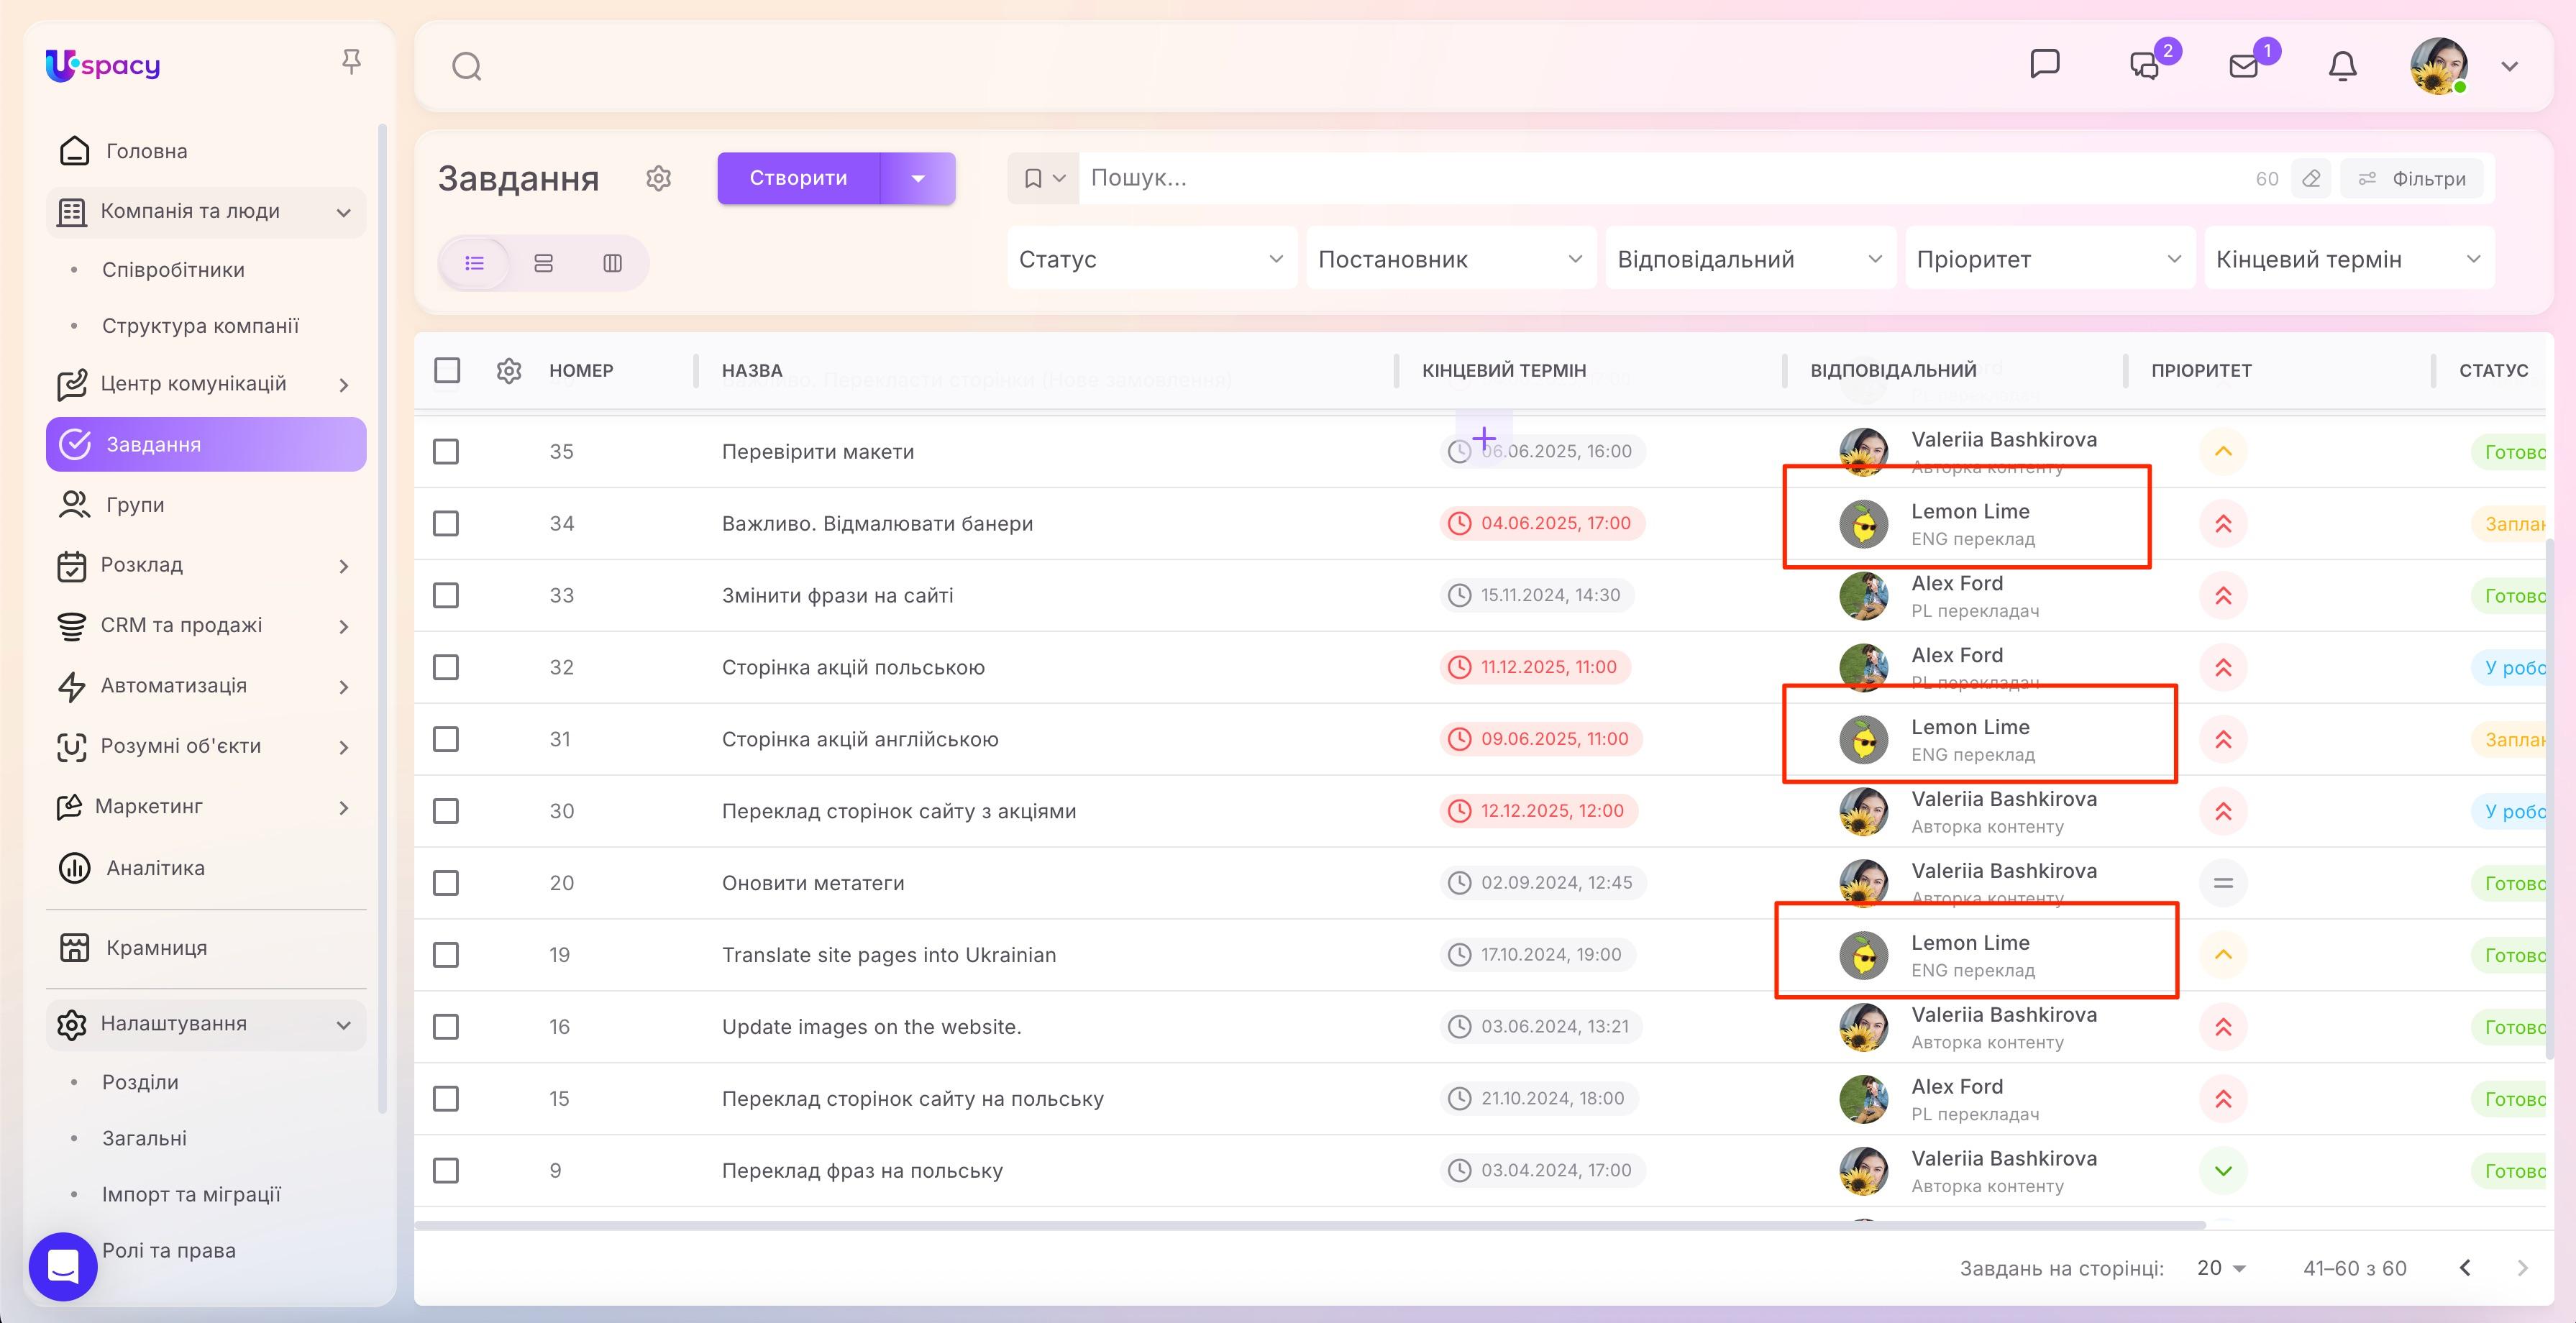The height and width of the screenshot is (1323, 2576).
Task: Open the tasks per page dropdown
Action: (x=2221, y=1268)
